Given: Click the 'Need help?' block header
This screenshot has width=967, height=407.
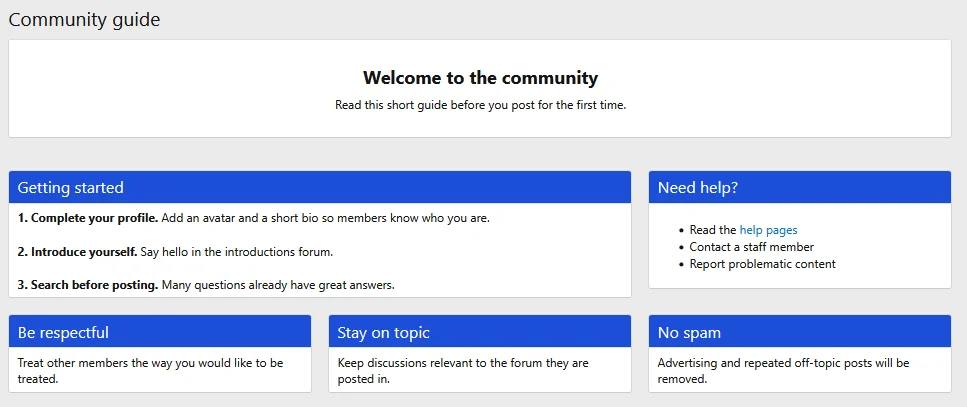Looking at the screenshot, I should tap(800, 187).
